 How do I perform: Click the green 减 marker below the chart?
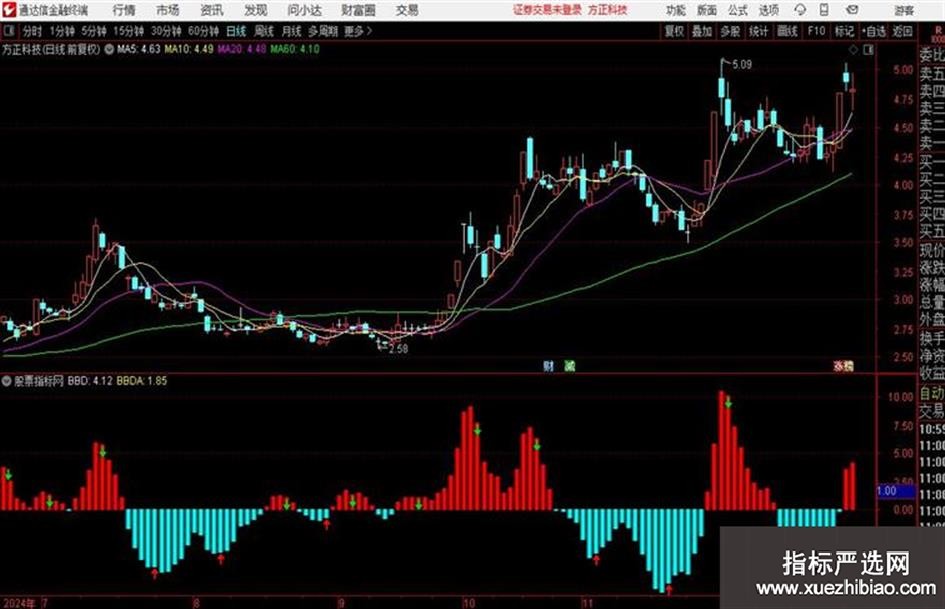[x=569, y=365]
